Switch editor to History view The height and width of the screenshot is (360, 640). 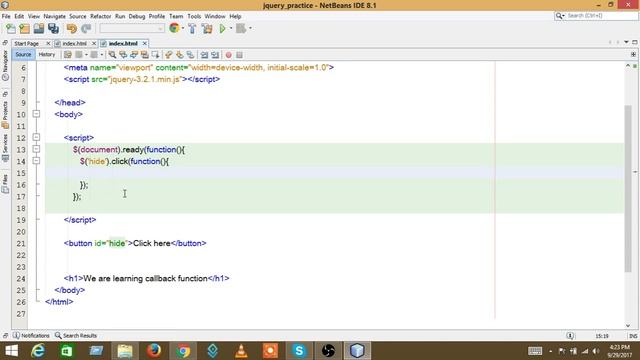click(x=47, y=55)
